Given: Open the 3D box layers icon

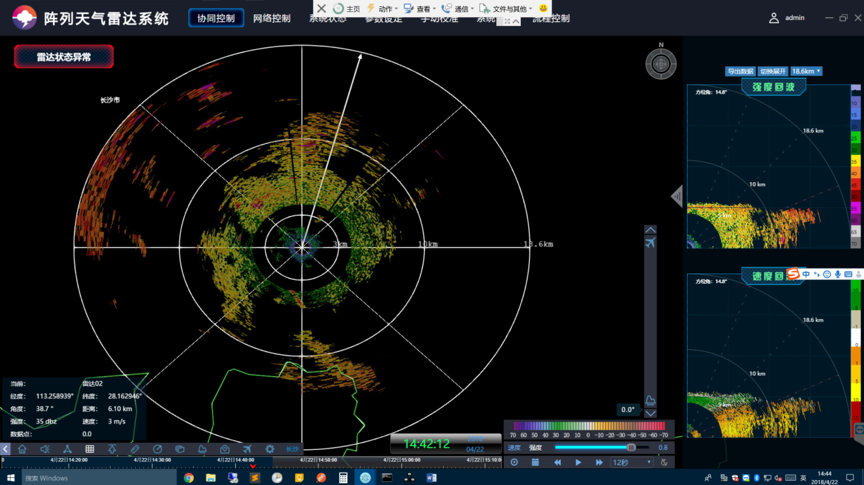Looking at the screenshot, I should click(x=180, y=449).
